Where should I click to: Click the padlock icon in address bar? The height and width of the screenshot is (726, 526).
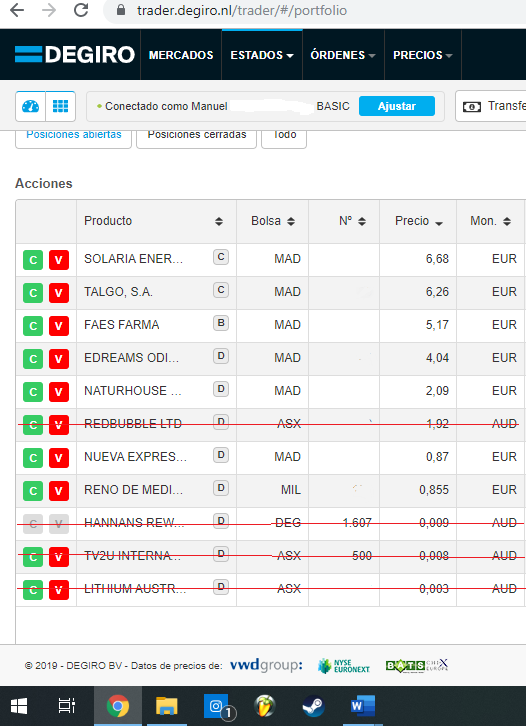(121, 10)
